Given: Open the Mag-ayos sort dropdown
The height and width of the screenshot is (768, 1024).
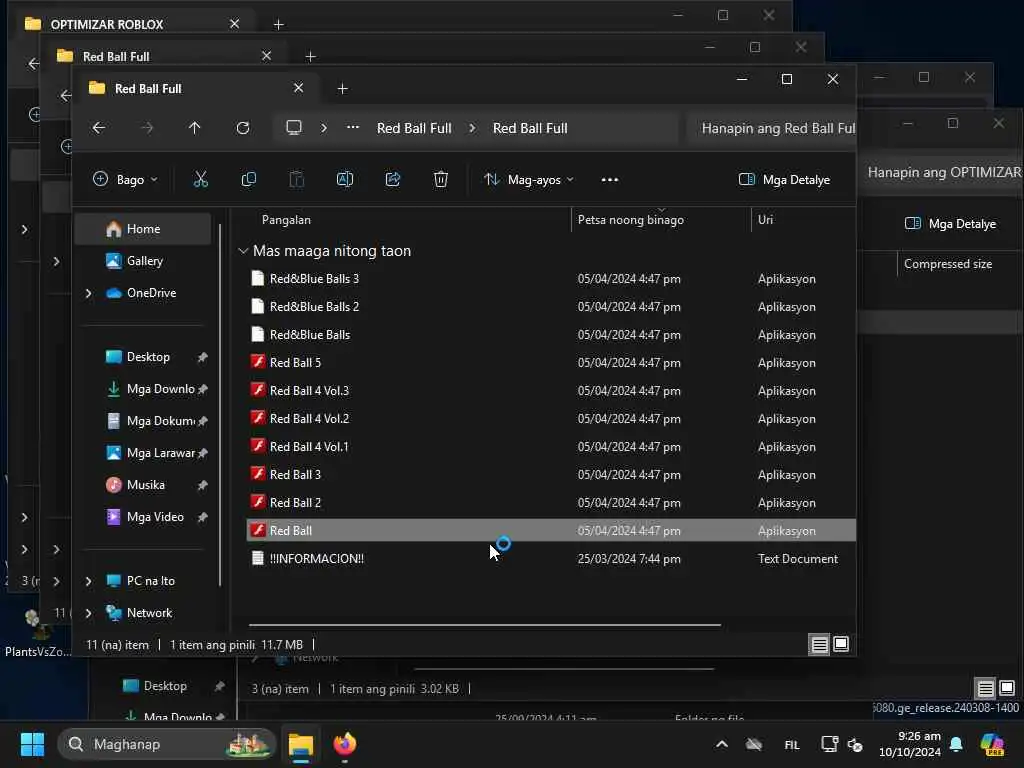Looking at the screenshot, I should 529,180.
